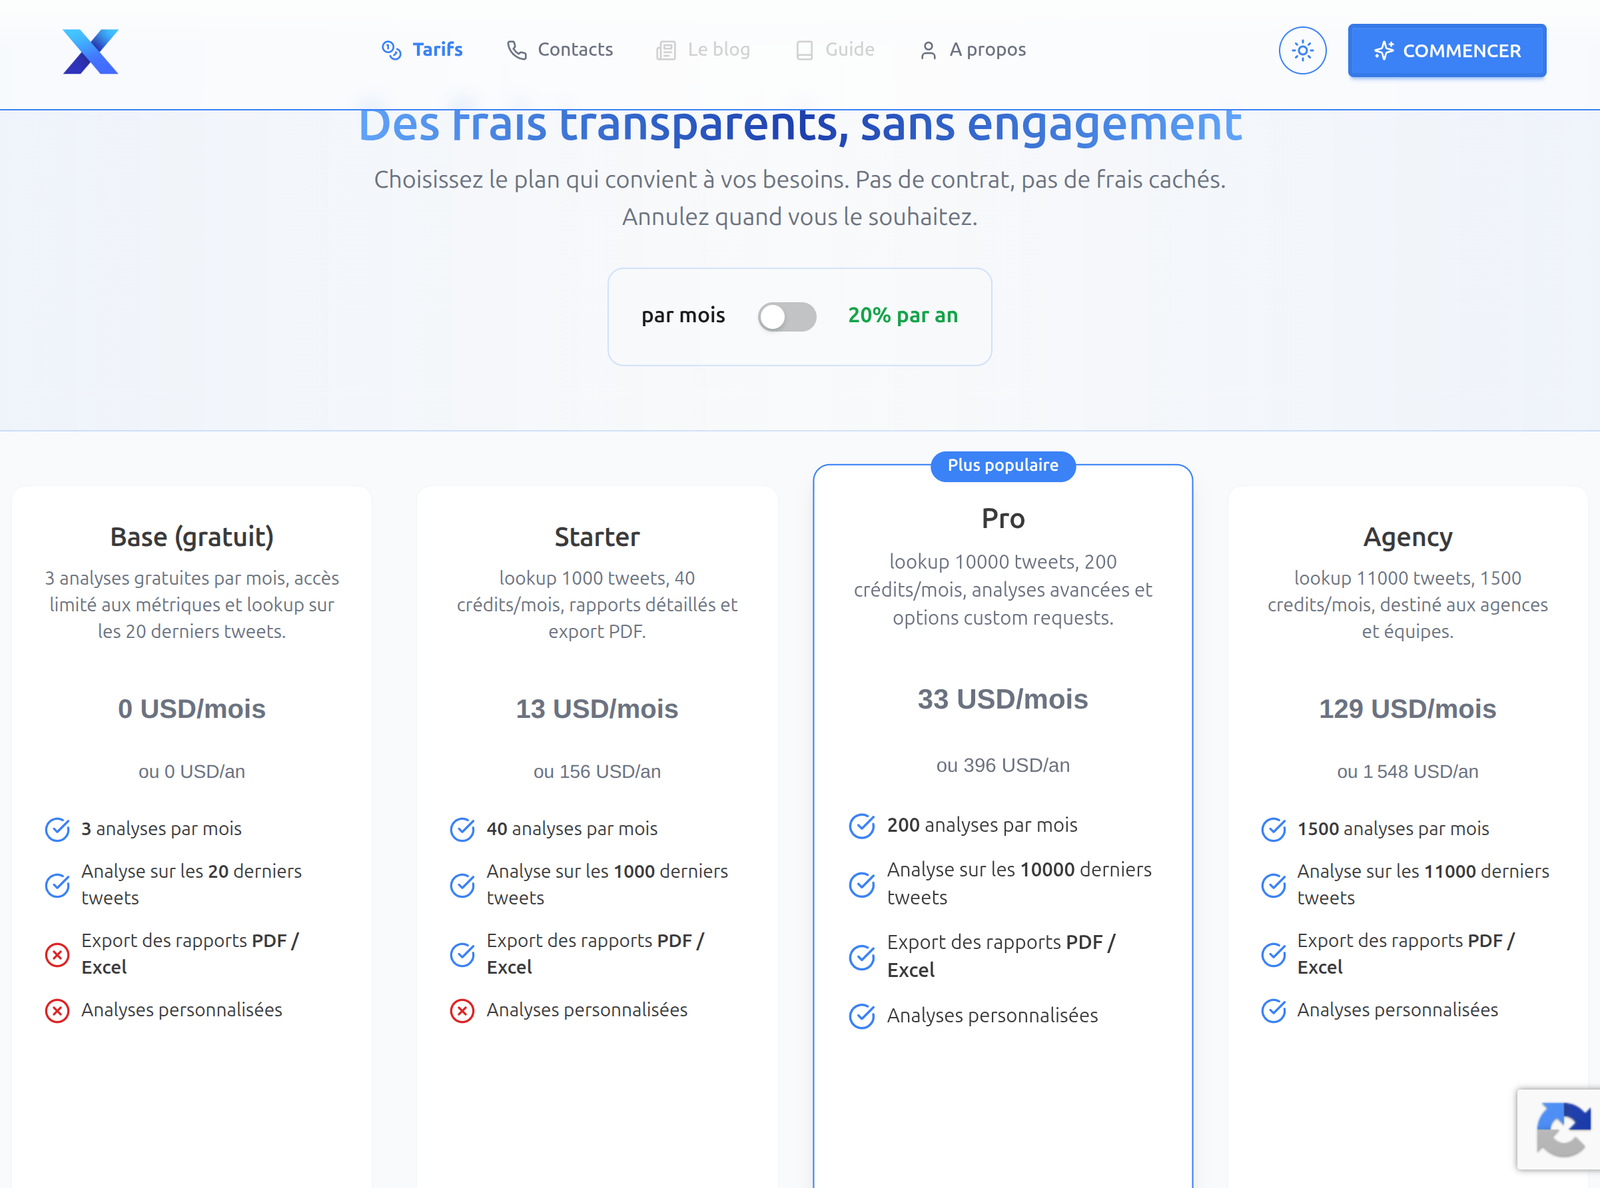Click the coins icon next to Tarifs
The width and height of the screenshot is (1600, 1188).
[391, 50]
